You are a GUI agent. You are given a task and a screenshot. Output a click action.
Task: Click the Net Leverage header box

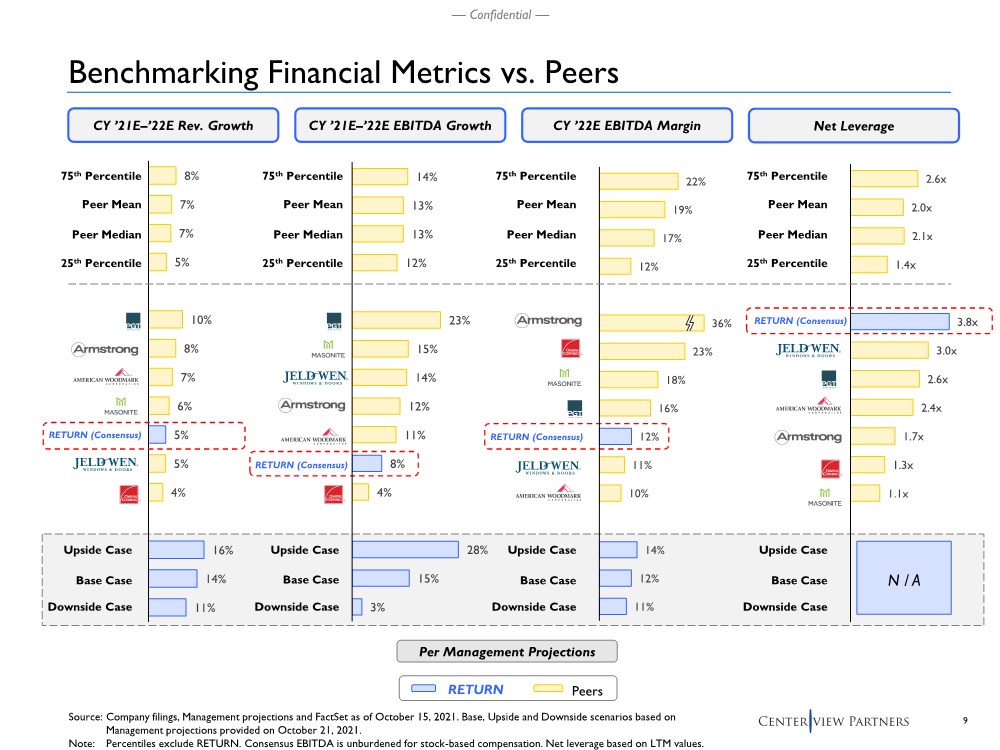(x=853, y=126)
